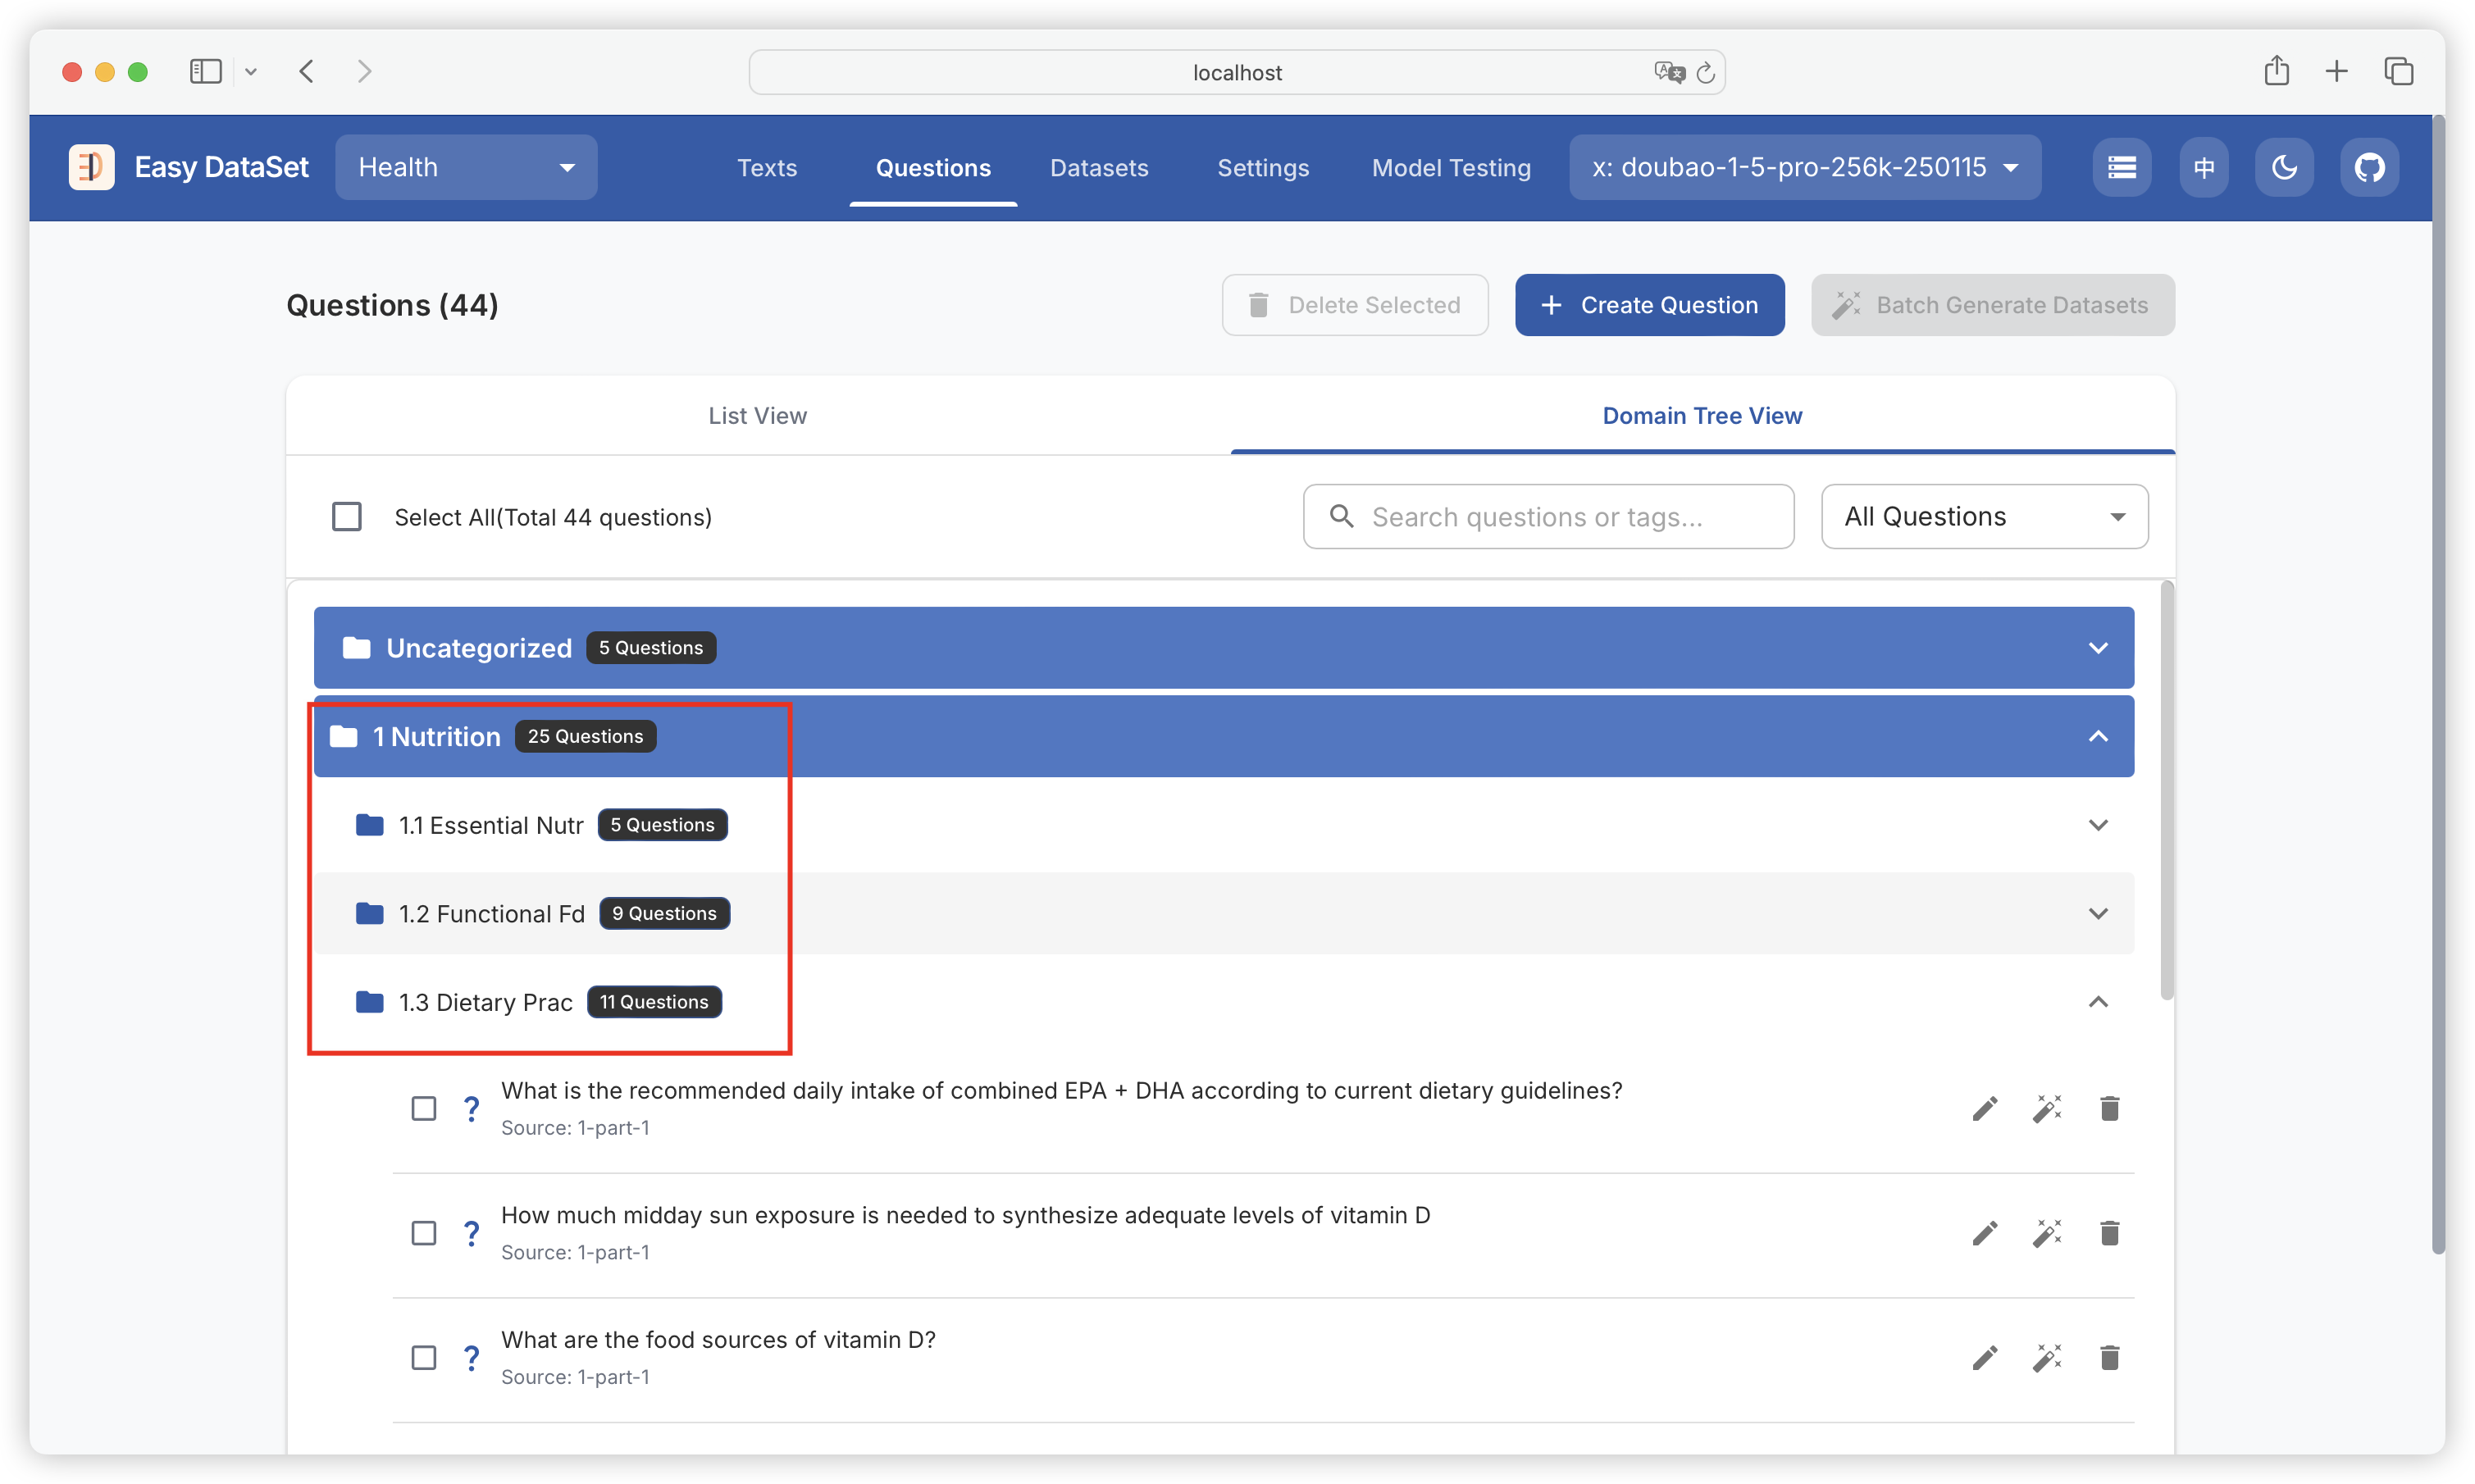The height and width of the screenshot is (1484, 2475).
Task: Check the Select All questions checkbox
Action: (x=346, y=517)
